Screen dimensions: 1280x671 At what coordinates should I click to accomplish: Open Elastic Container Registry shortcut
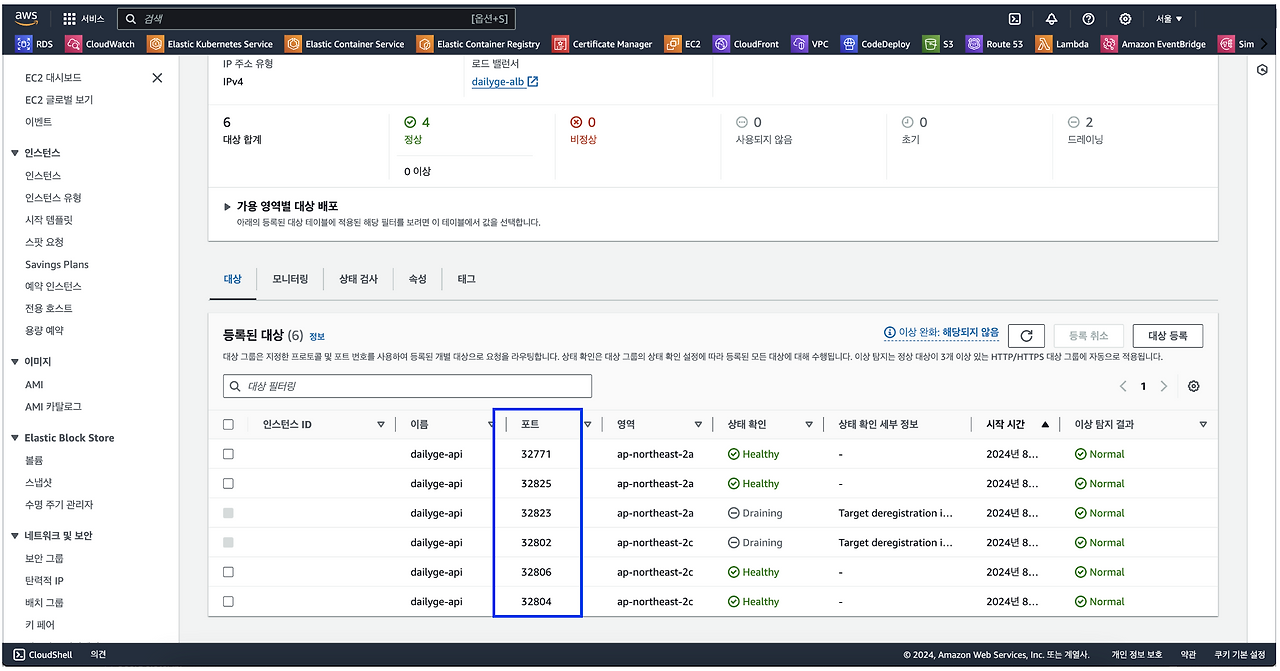pos(478,44)
